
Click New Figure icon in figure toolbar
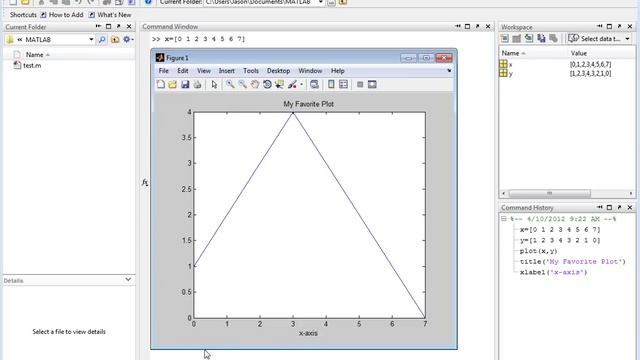tap(161, 84)
